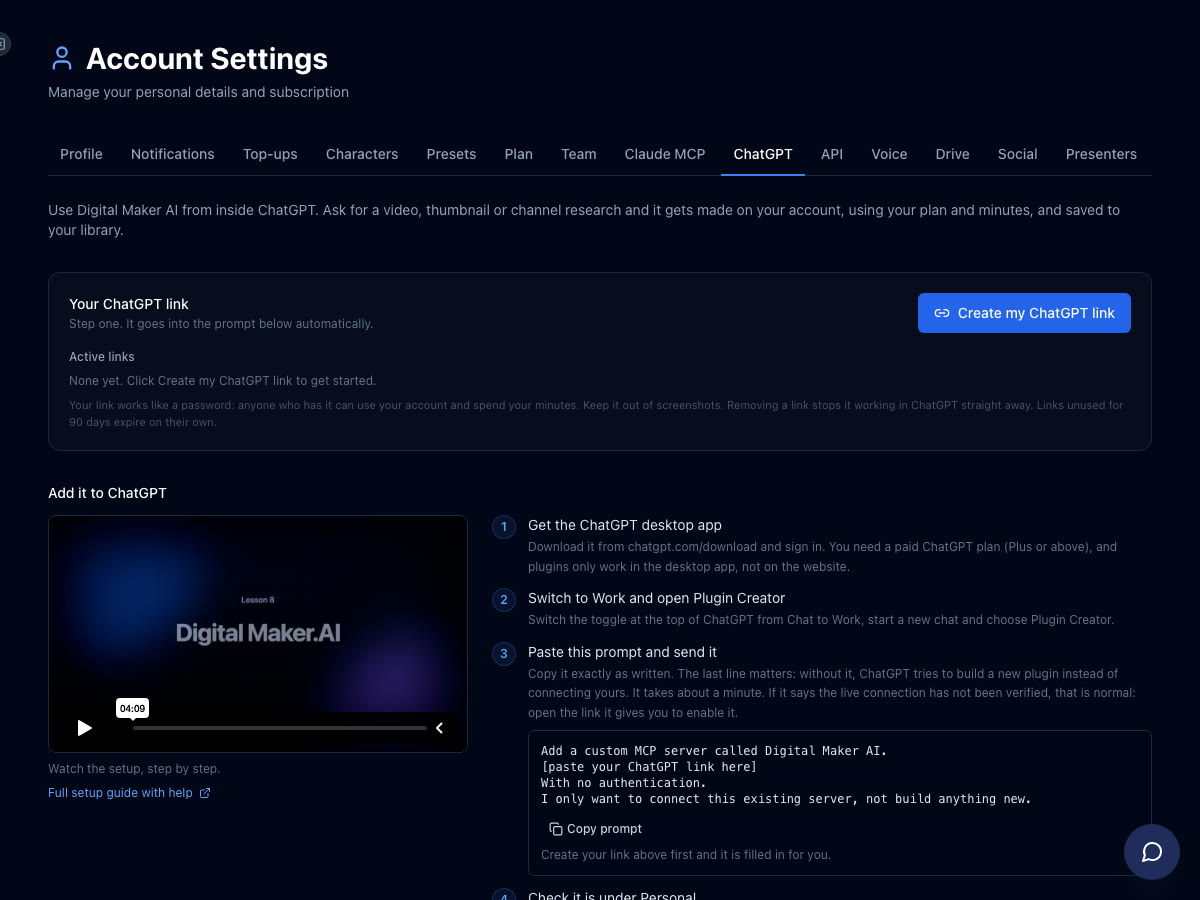Switch to the Social tab

pyautogui.click(x=1018, y=154)
